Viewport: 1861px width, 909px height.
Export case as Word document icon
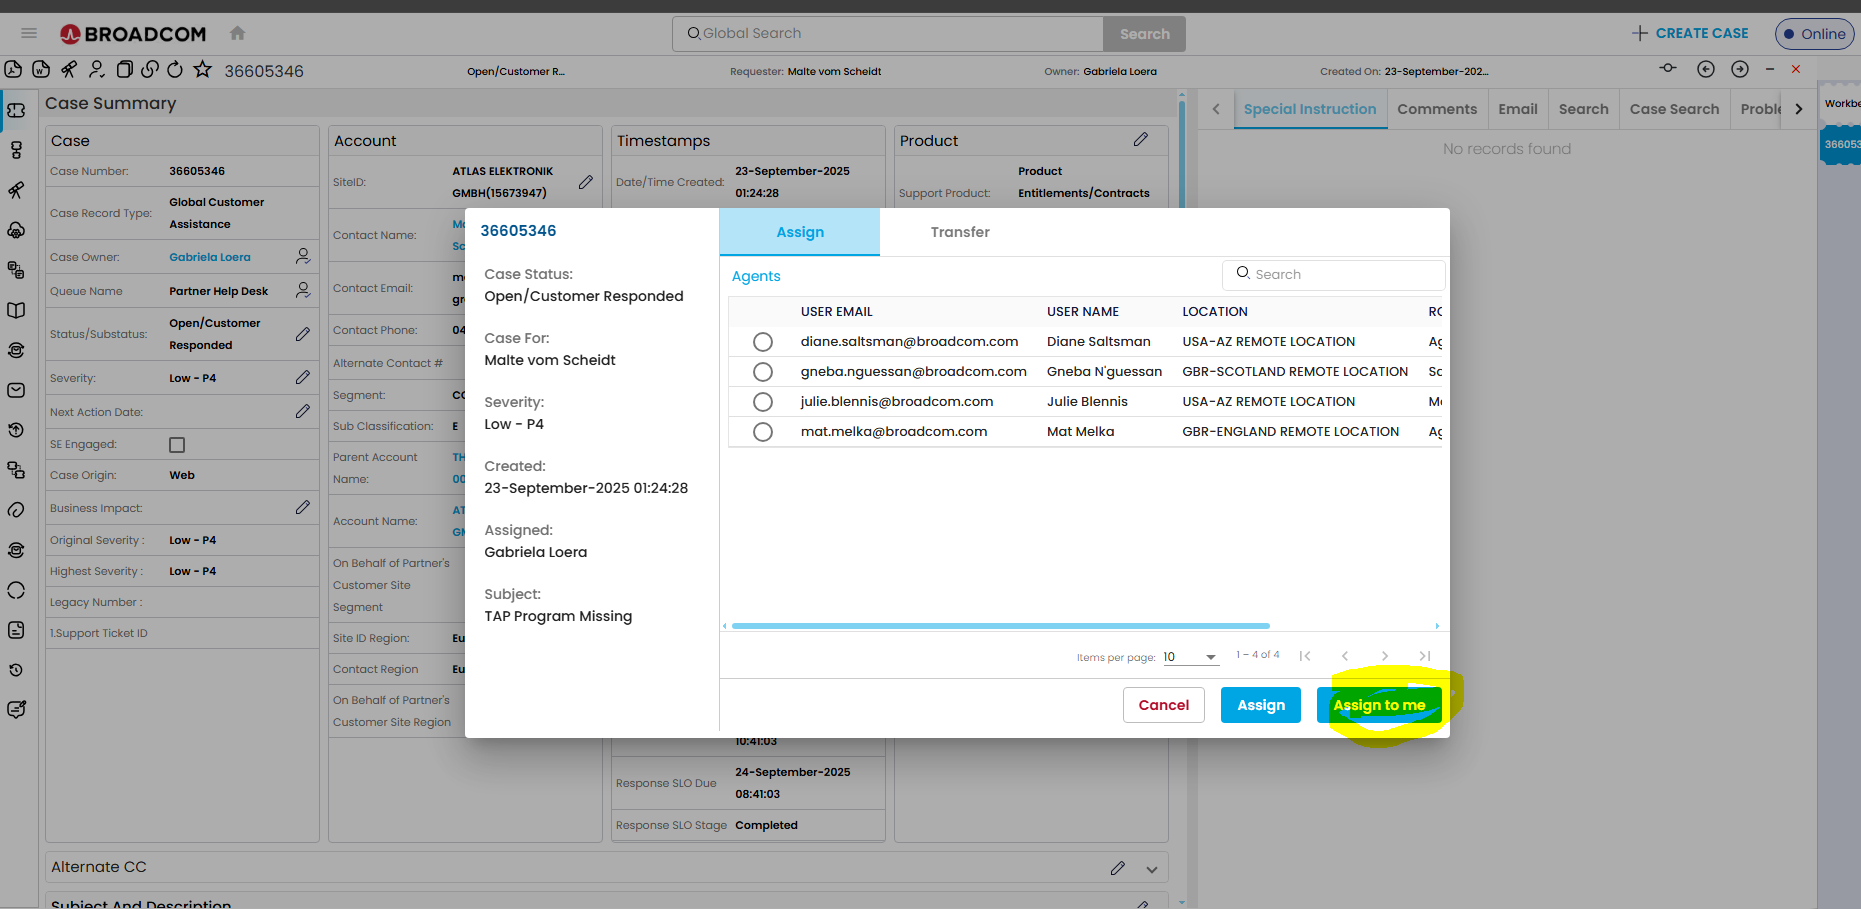tap(41, 69)
